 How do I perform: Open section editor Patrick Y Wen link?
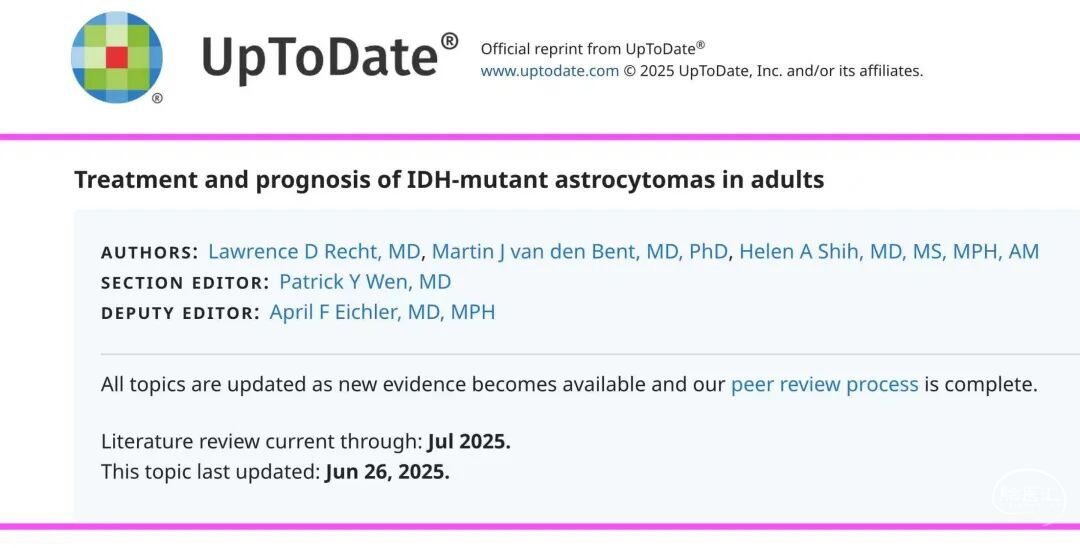coord(365,282)
